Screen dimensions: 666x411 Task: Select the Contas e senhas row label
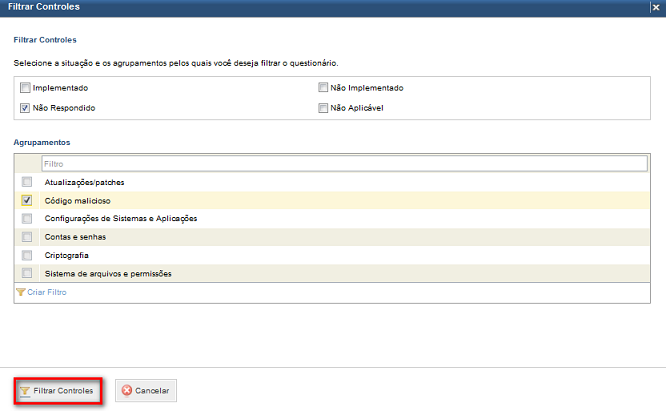(75, 237)
